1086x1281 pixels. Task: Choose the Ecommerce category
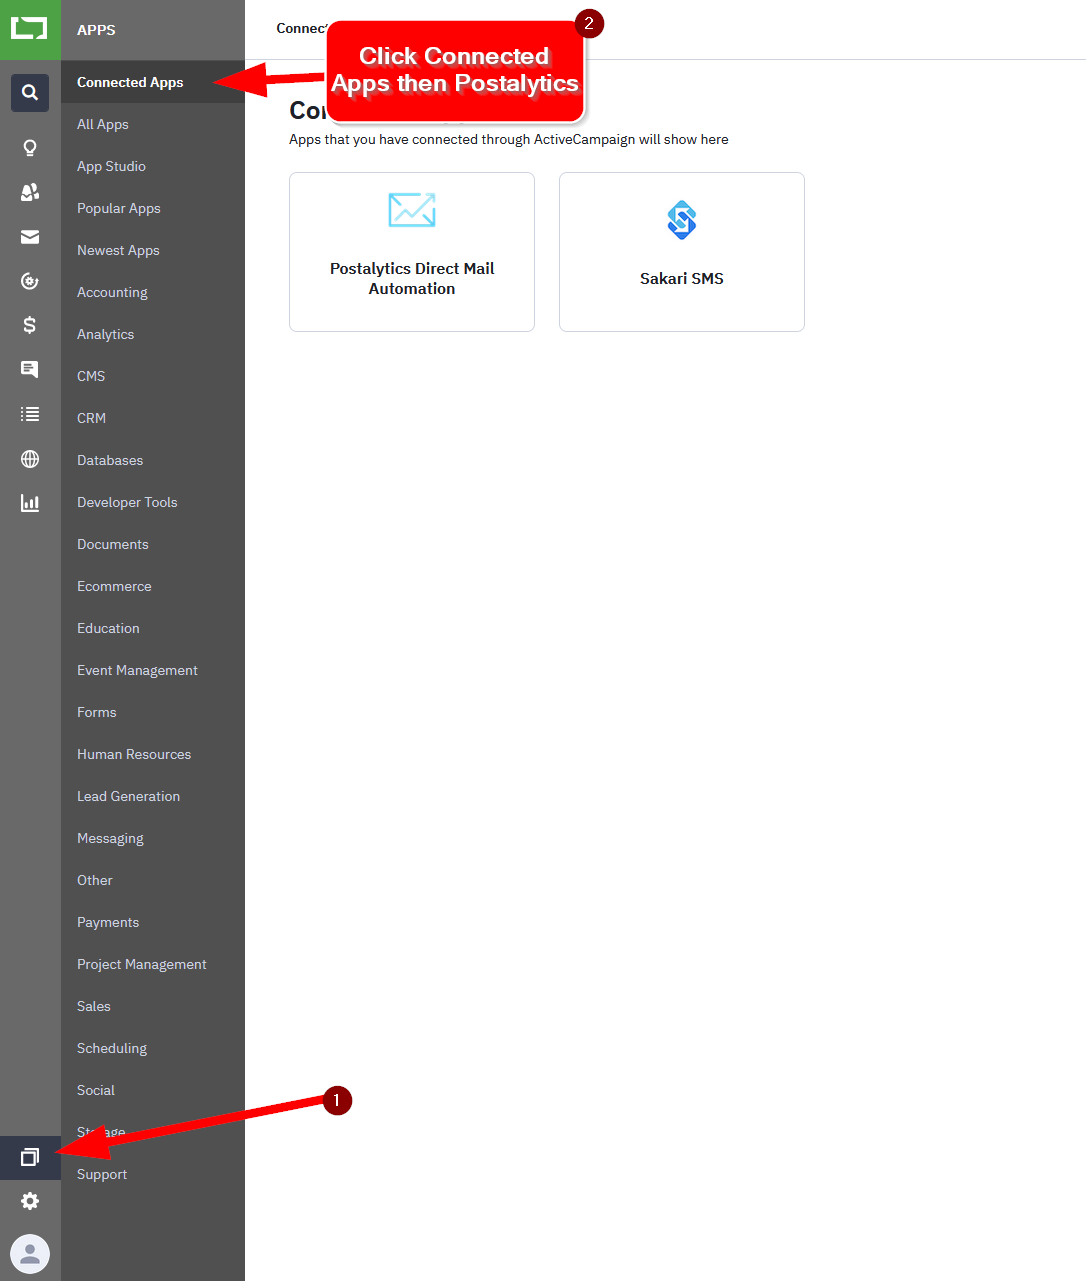(x=153, y=586)
